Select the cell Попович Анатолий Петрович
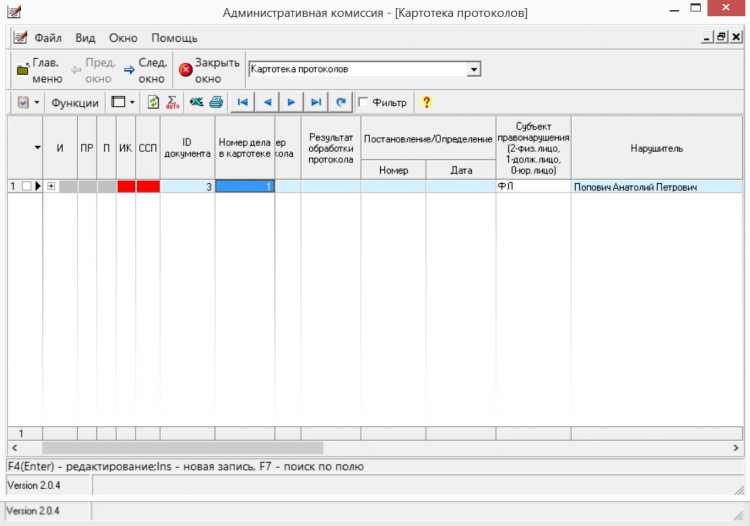The image size is (750, 526). point(656,187)
